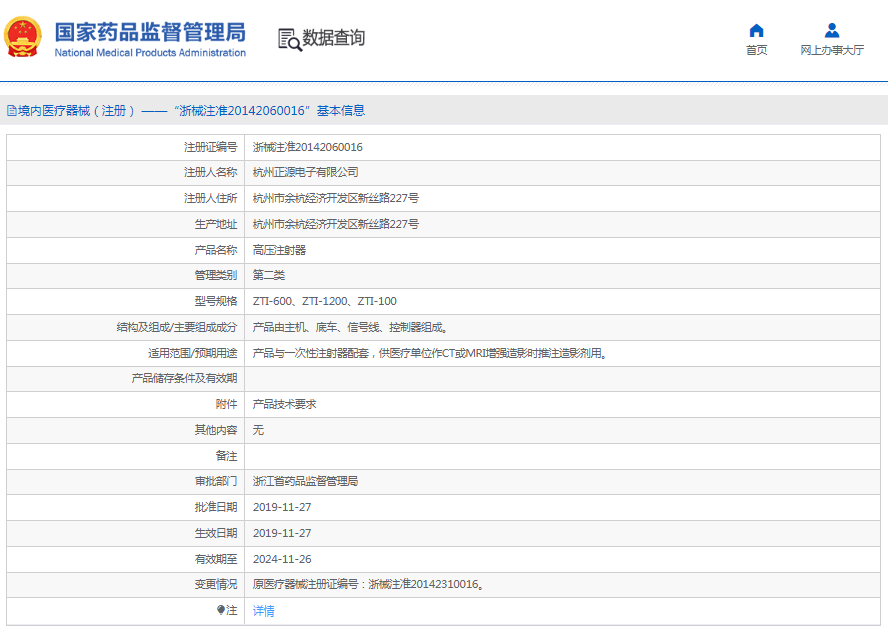
Task: Click the person icon above 网上办事大厅
Action: coord(831,30)
